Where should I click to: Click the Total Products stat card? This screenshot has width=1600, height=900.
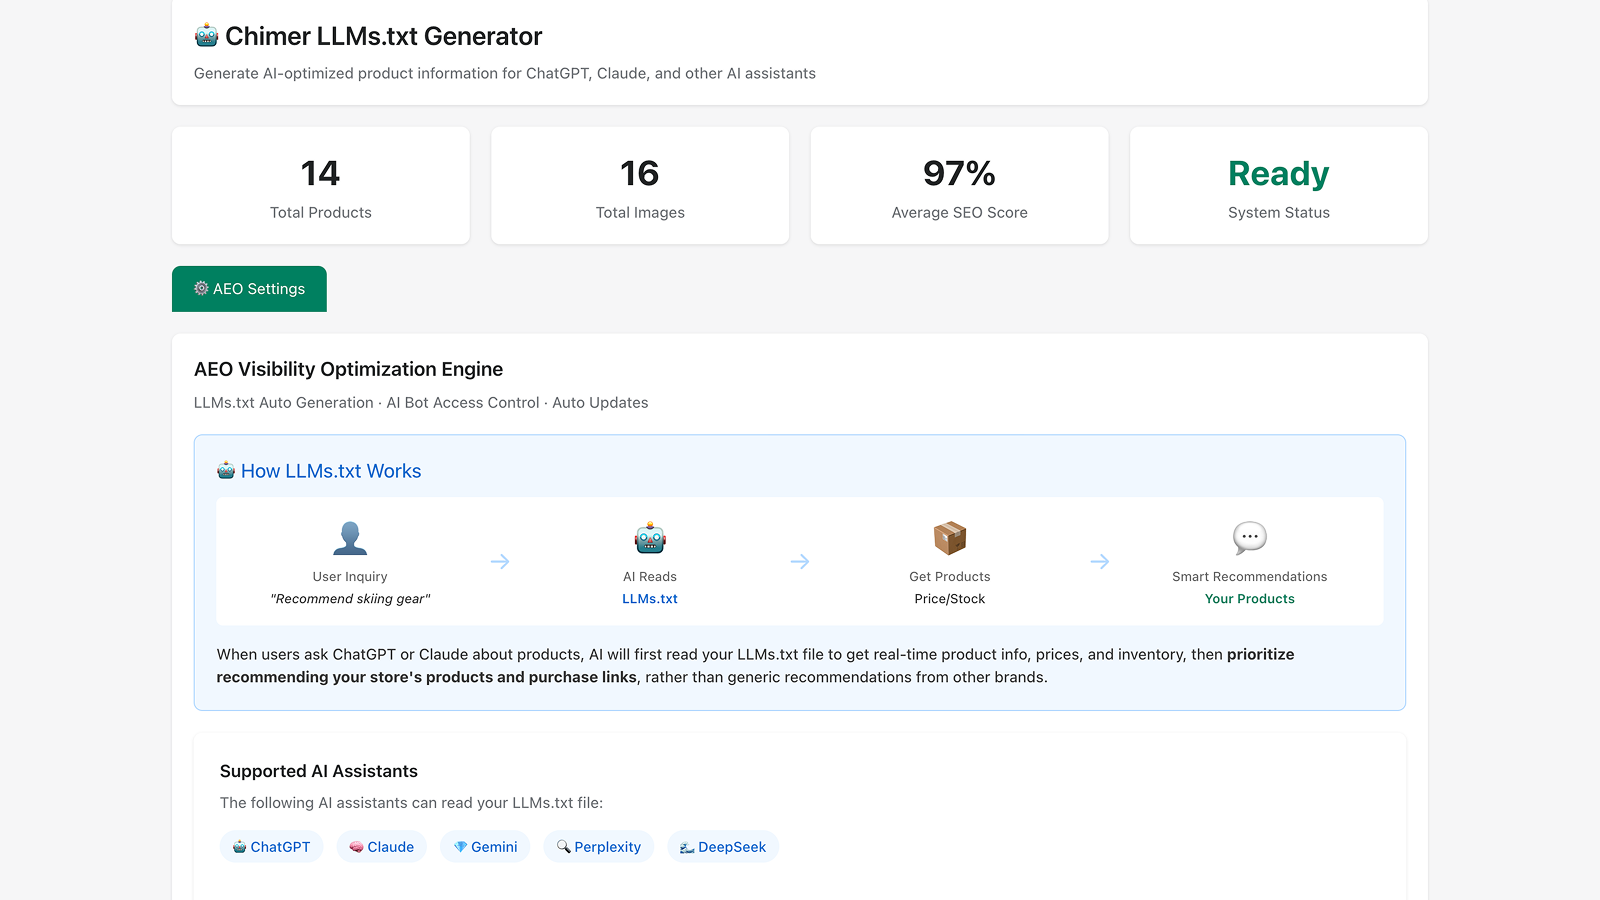321,186
